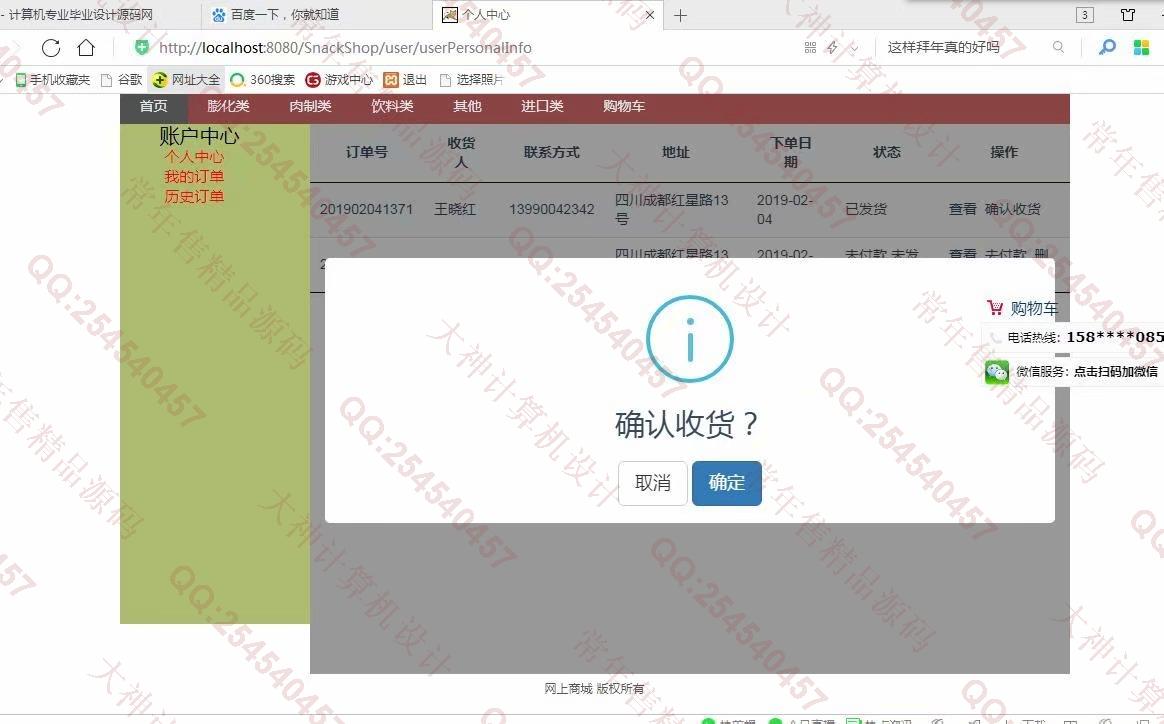1164x724 pixels.
Task: Open a new browser tab with plus
Action: click(x=680, y=15)
